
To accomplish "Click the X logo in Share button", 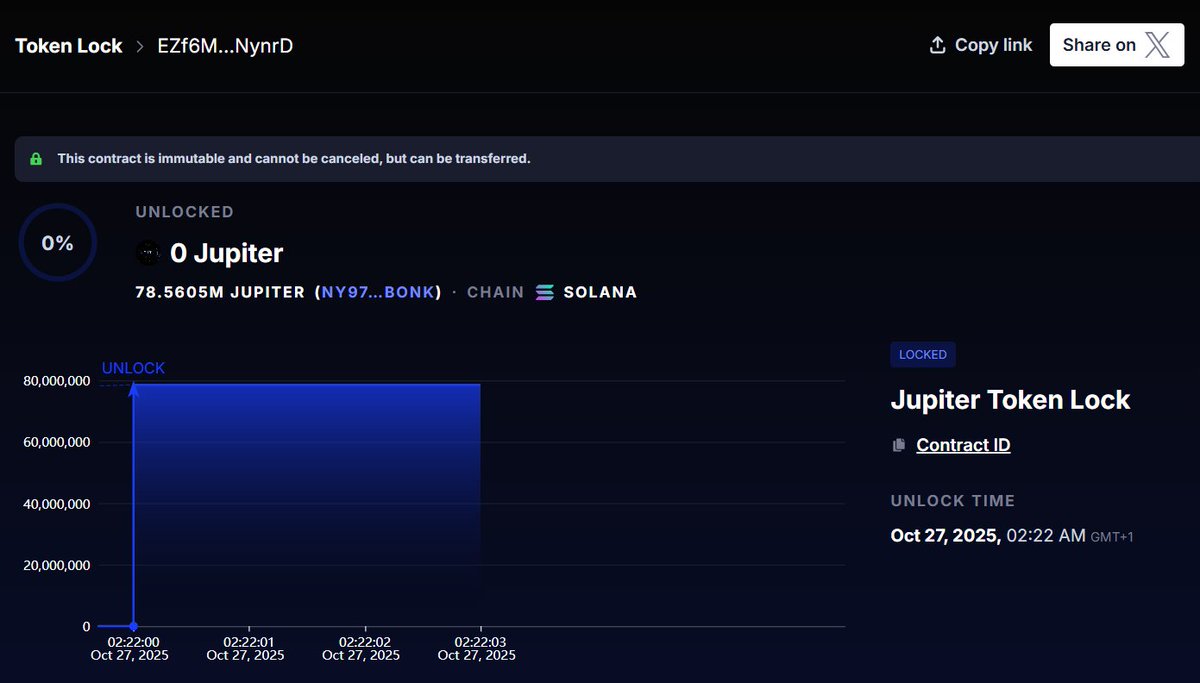I will pyautogui.click(x=1157, y=45).
